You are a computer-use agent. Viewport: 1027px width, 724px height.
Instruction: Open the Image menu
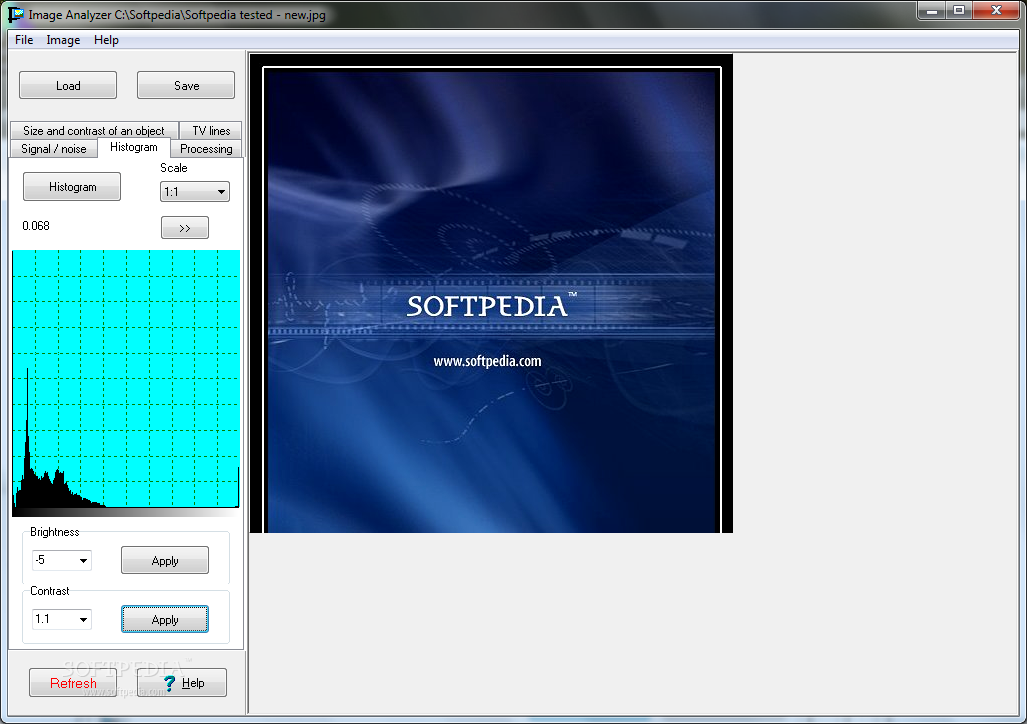(63, 40)
